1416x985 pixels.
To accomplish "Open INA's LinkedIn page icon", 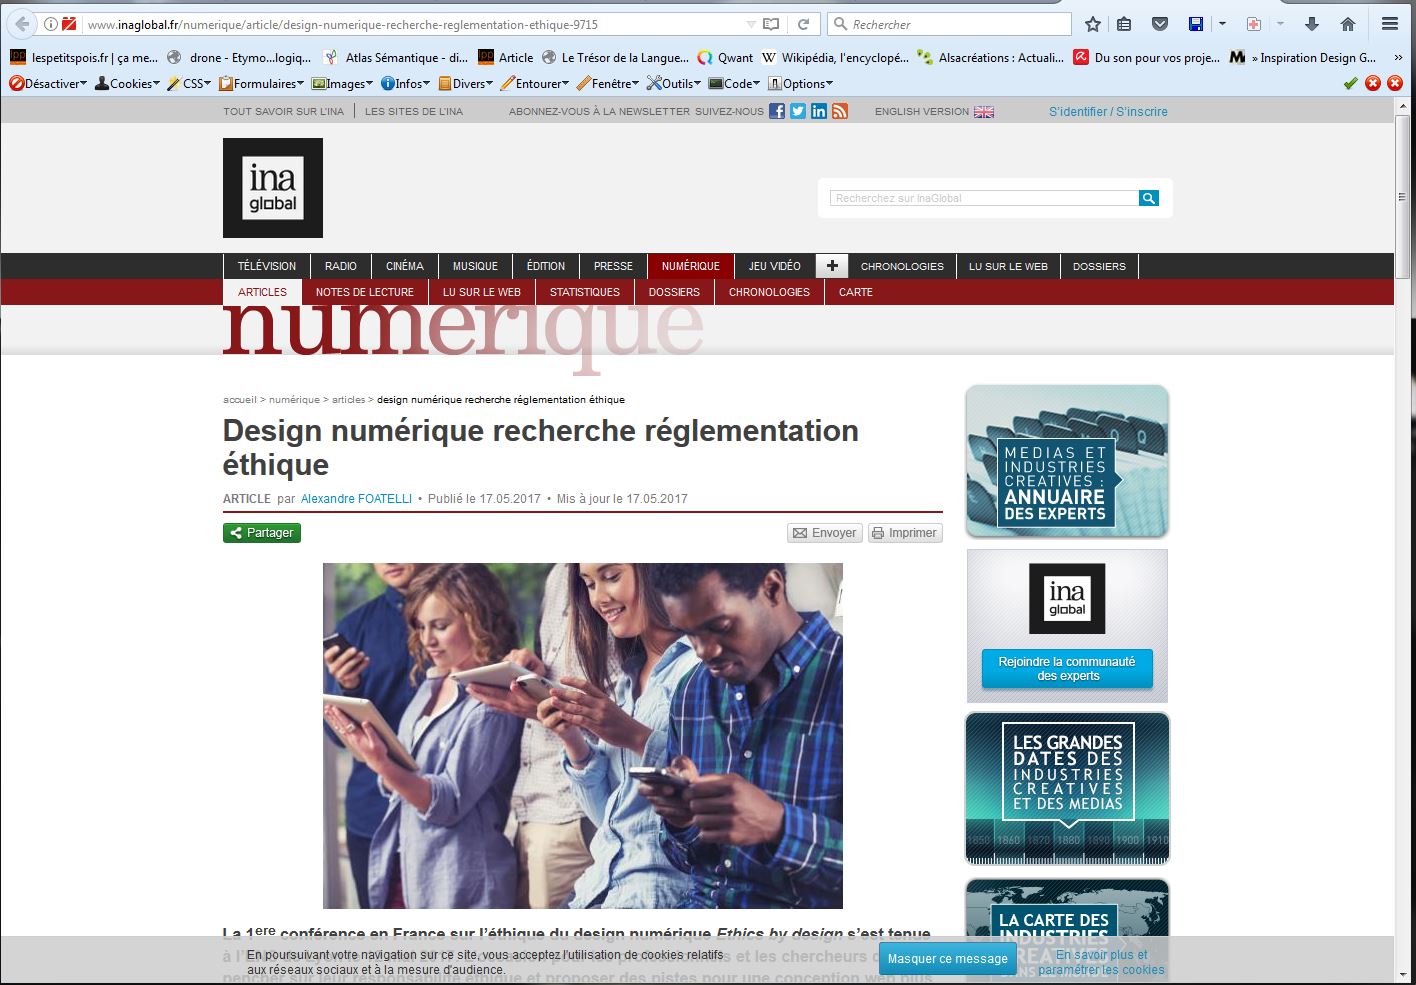I will [x=819, y=111].
